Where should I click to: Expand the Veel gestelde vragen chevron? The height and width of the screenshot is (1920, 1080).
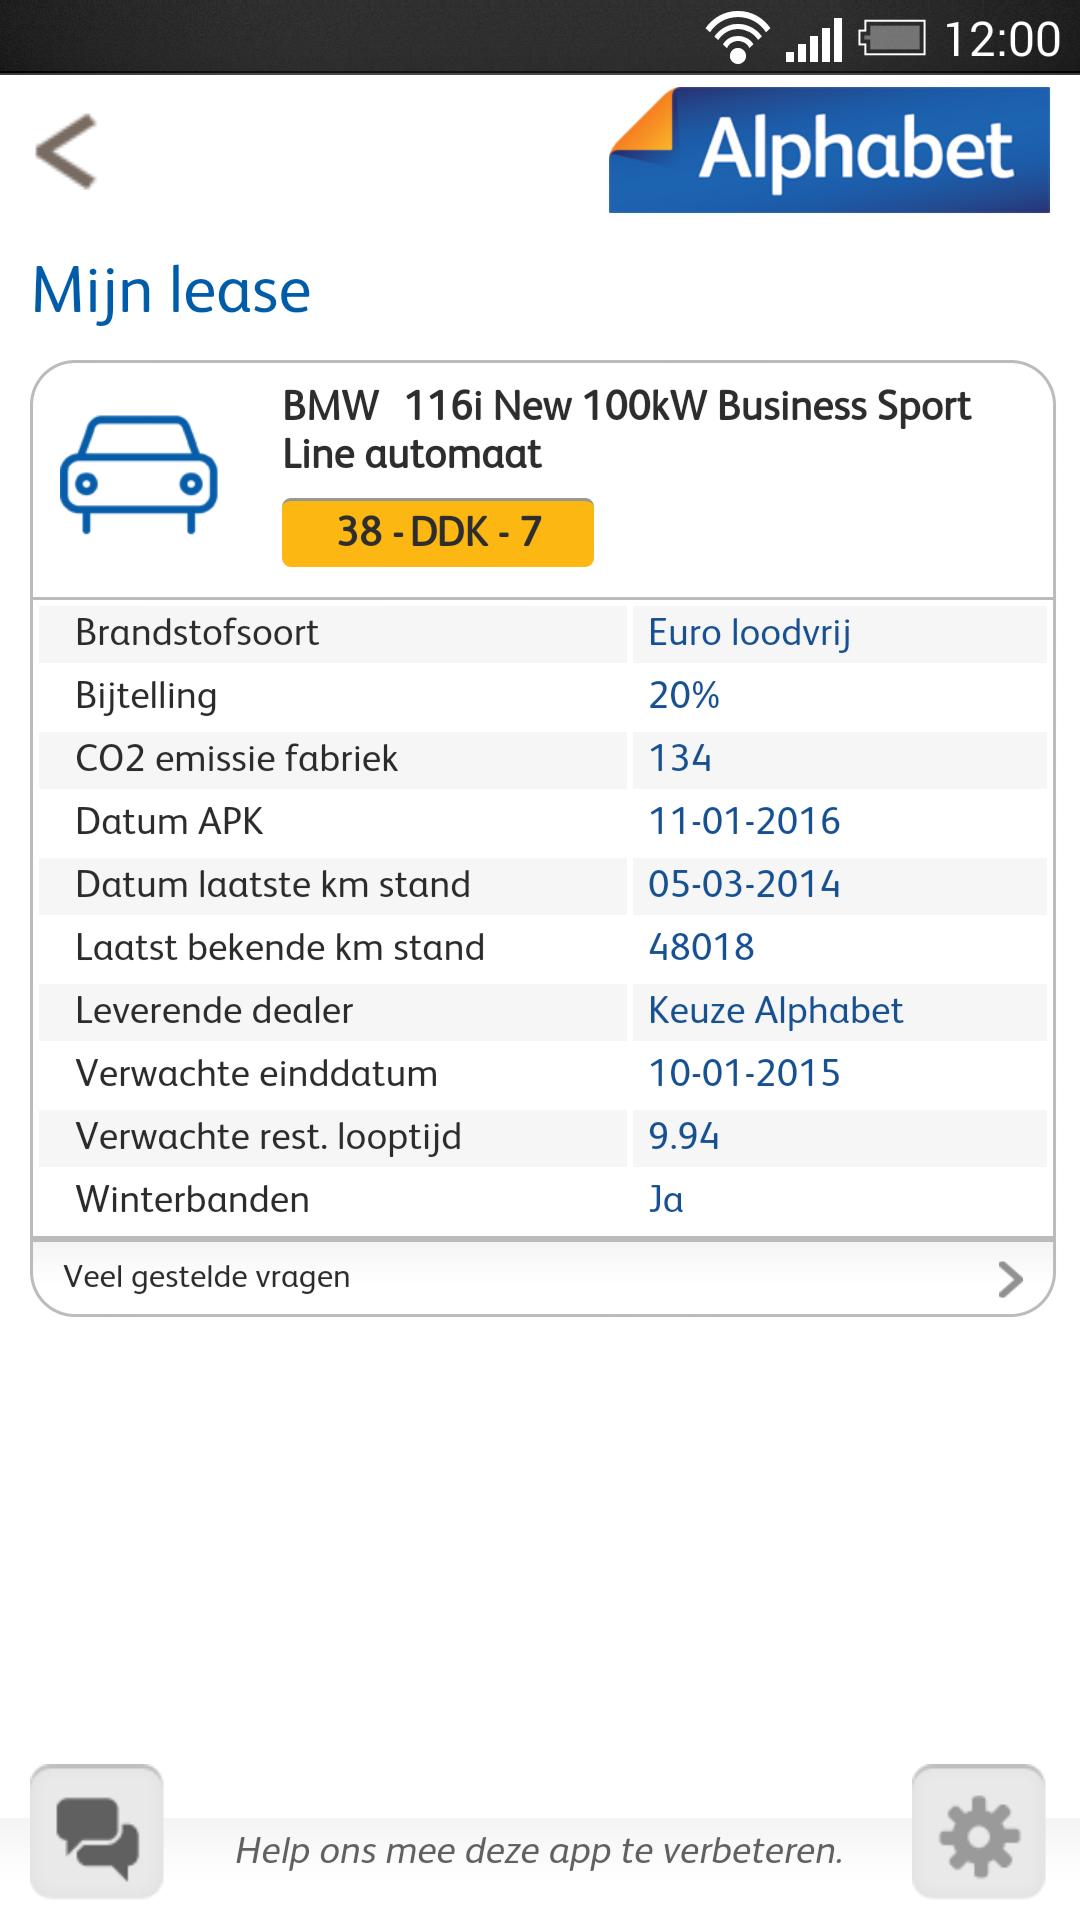(x=1010, y=1278)
